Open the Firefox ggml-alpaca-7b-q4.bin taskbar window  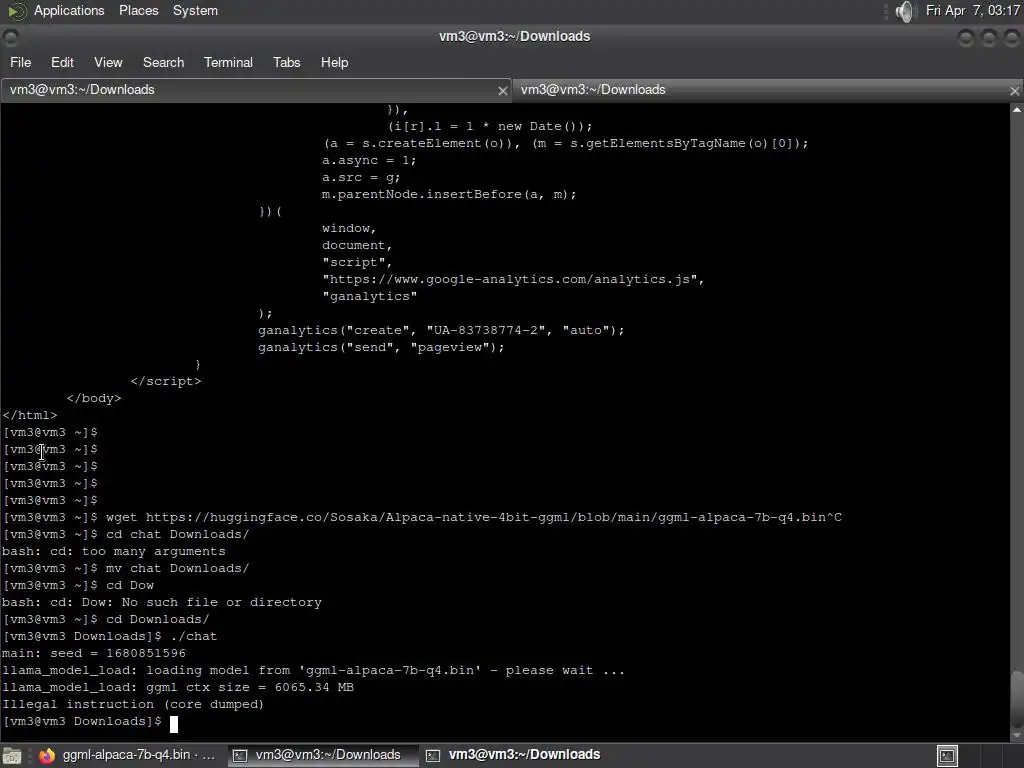click(x=127, y=755)
